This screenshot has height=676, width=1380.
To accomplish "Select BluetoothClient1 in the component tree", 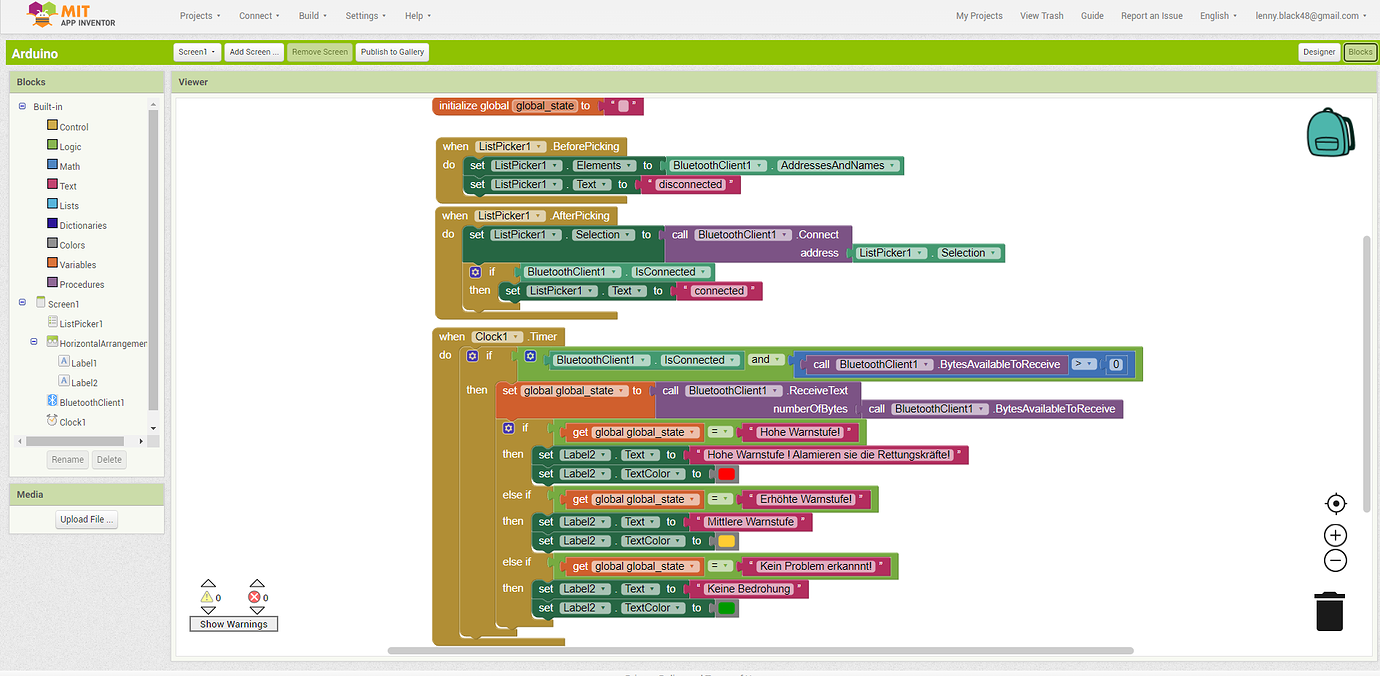I will tap(91, 402).
